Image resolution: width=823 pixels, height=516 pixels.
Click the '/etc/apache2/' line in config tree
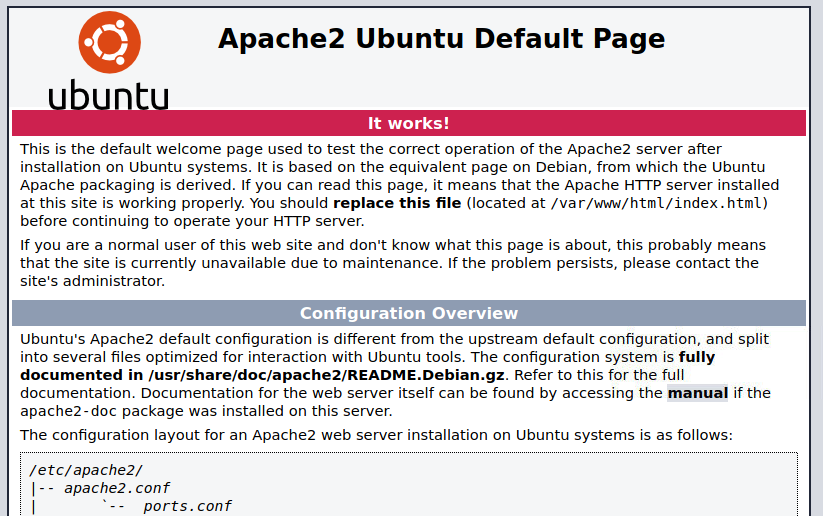86,470
